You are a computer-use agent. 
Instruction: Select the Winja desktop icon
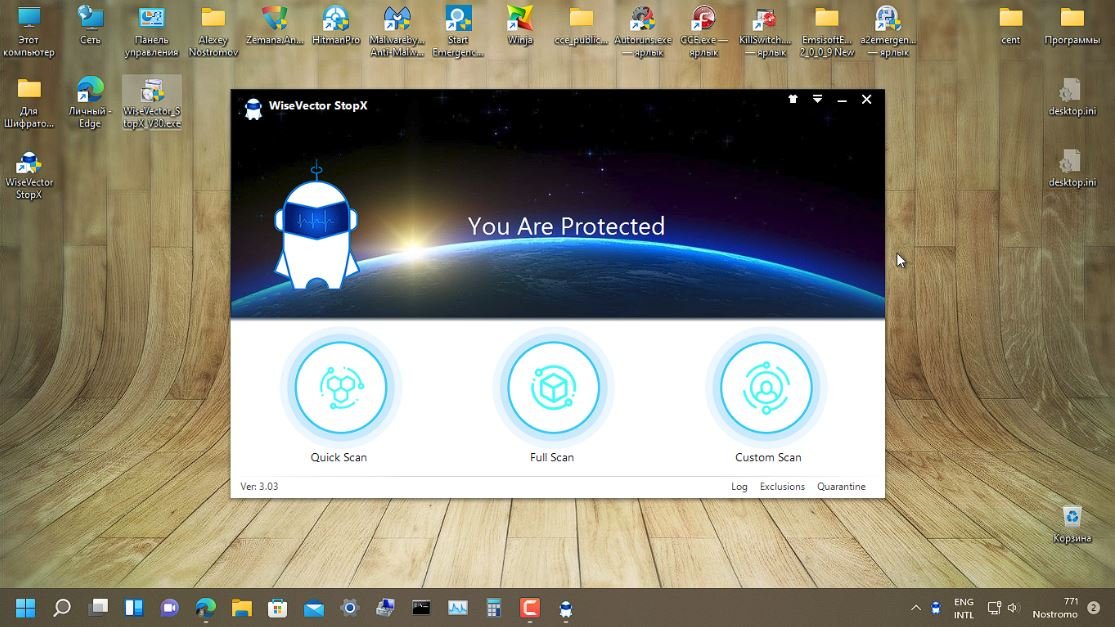click(520, 26)
